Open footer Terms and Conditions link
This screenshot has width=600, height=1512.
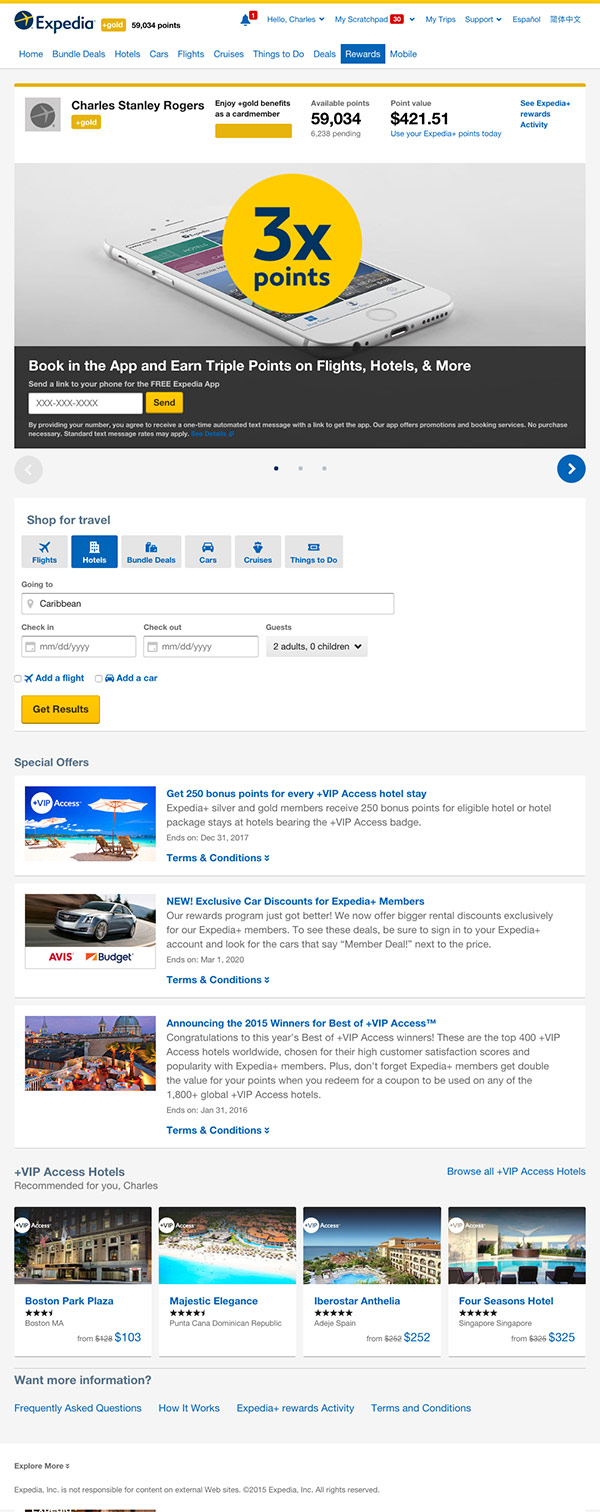[421, 1408]
